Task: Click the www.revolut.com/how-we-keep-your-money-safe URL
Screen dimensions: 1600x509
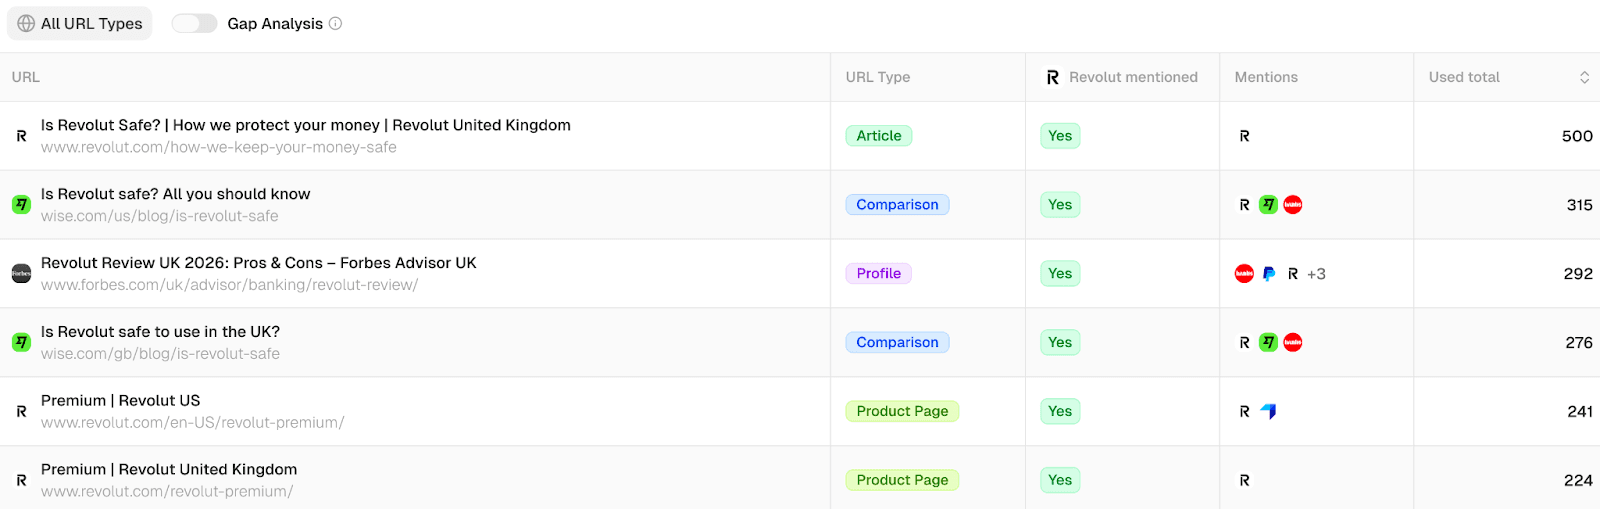Action: click(x=219, y=148)
